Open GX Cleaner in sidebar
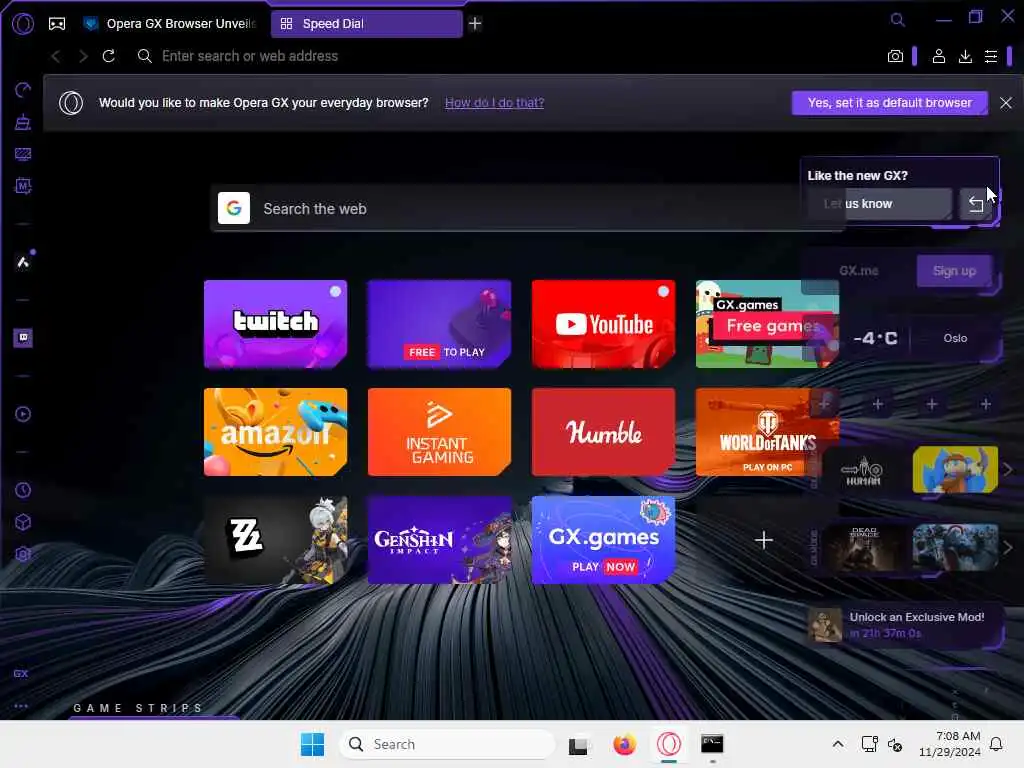Screen dimensions: 1024x768 coord(23,122)
